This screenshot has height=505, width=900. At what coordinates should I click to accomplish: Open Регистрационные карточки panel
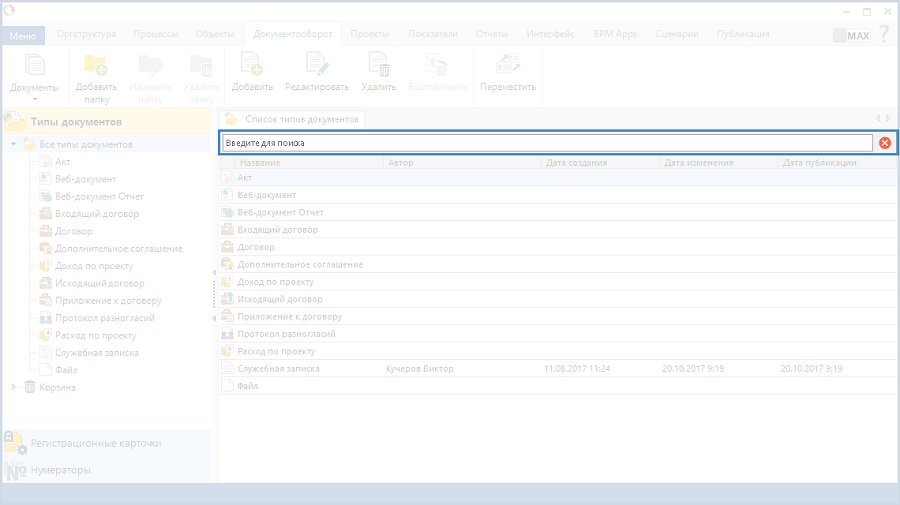(x=95, y=443)
